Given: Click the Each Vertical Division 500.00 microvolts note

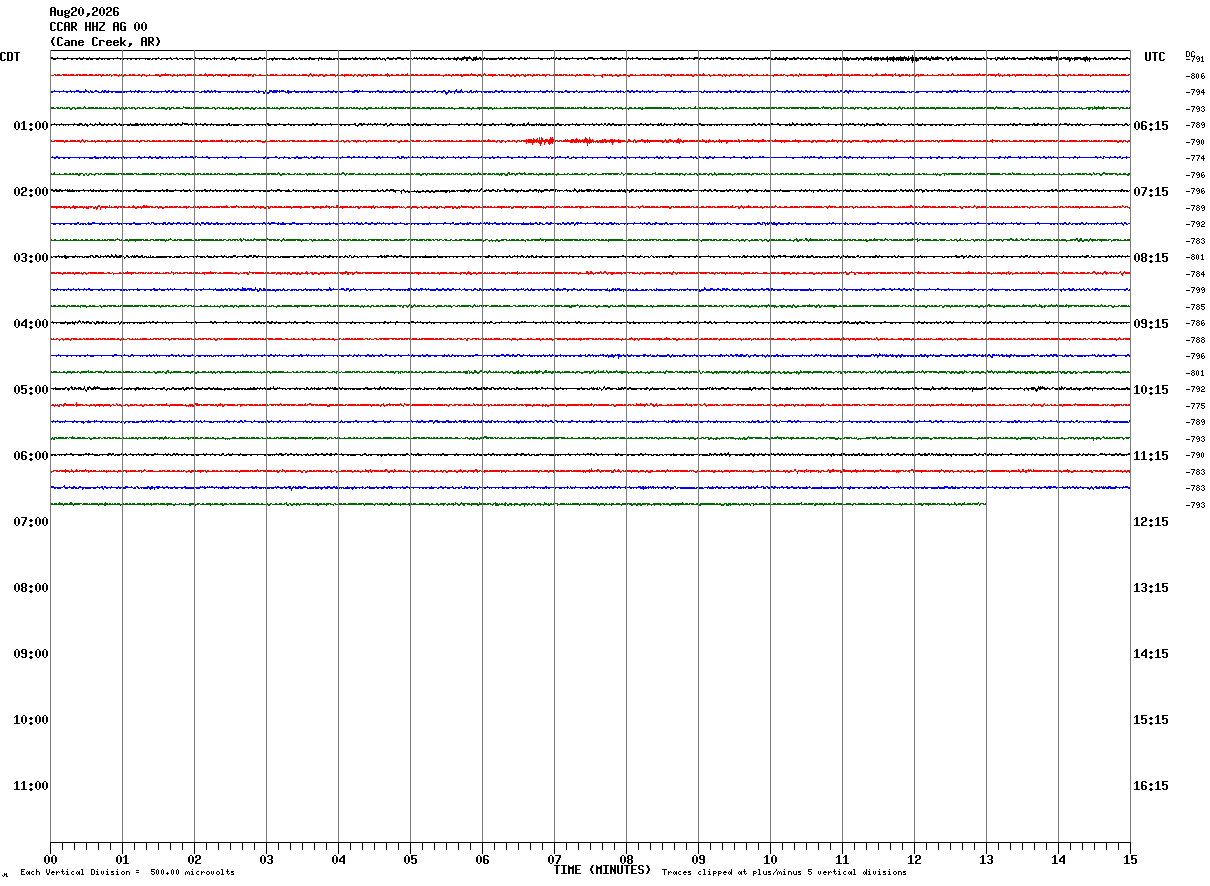Looking at the screenshot, I should pyautogui.click(x=127, y=873).
